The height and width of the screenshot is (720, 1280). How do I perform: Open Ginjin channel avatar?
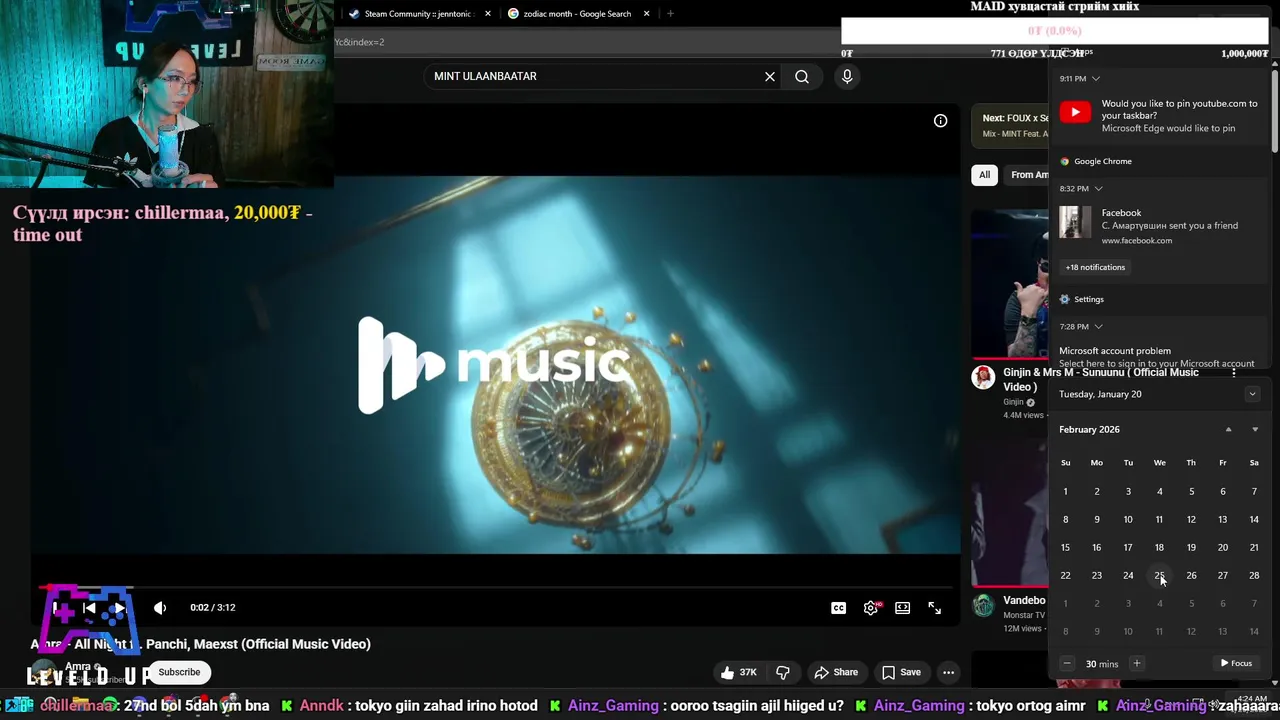click(983, 377)
